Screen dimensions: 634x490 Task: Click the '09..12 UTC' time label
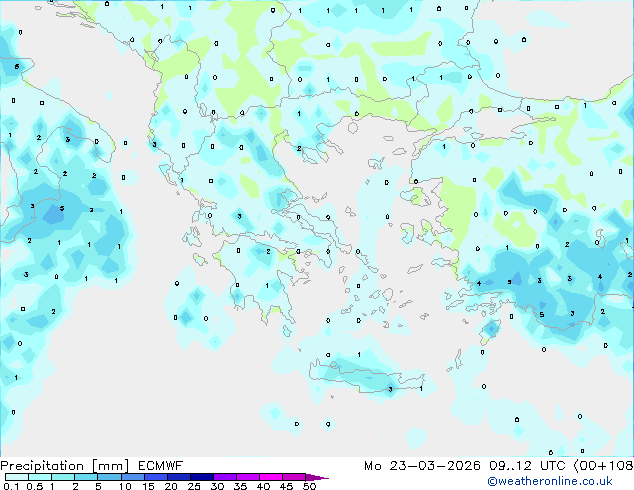coord(527,466)
